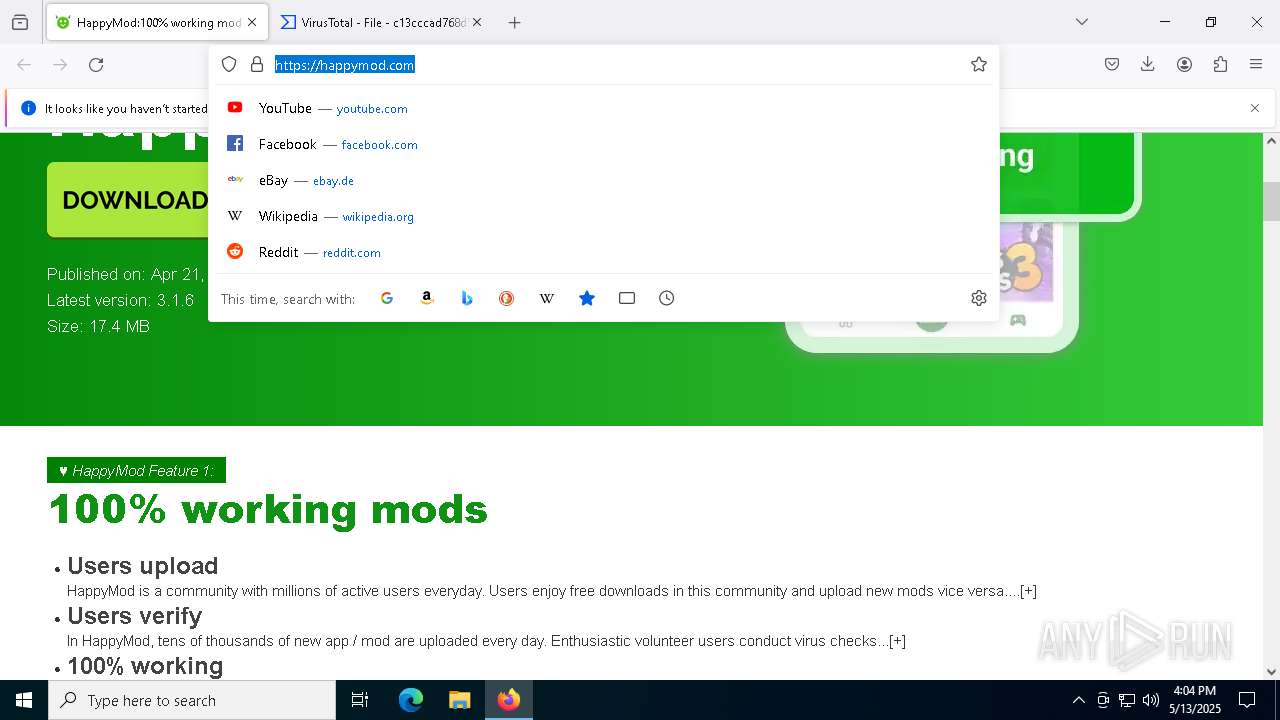The height and width of the screenshot is (720, 1280).
Task: Search with Google this time
Action: 387,298
